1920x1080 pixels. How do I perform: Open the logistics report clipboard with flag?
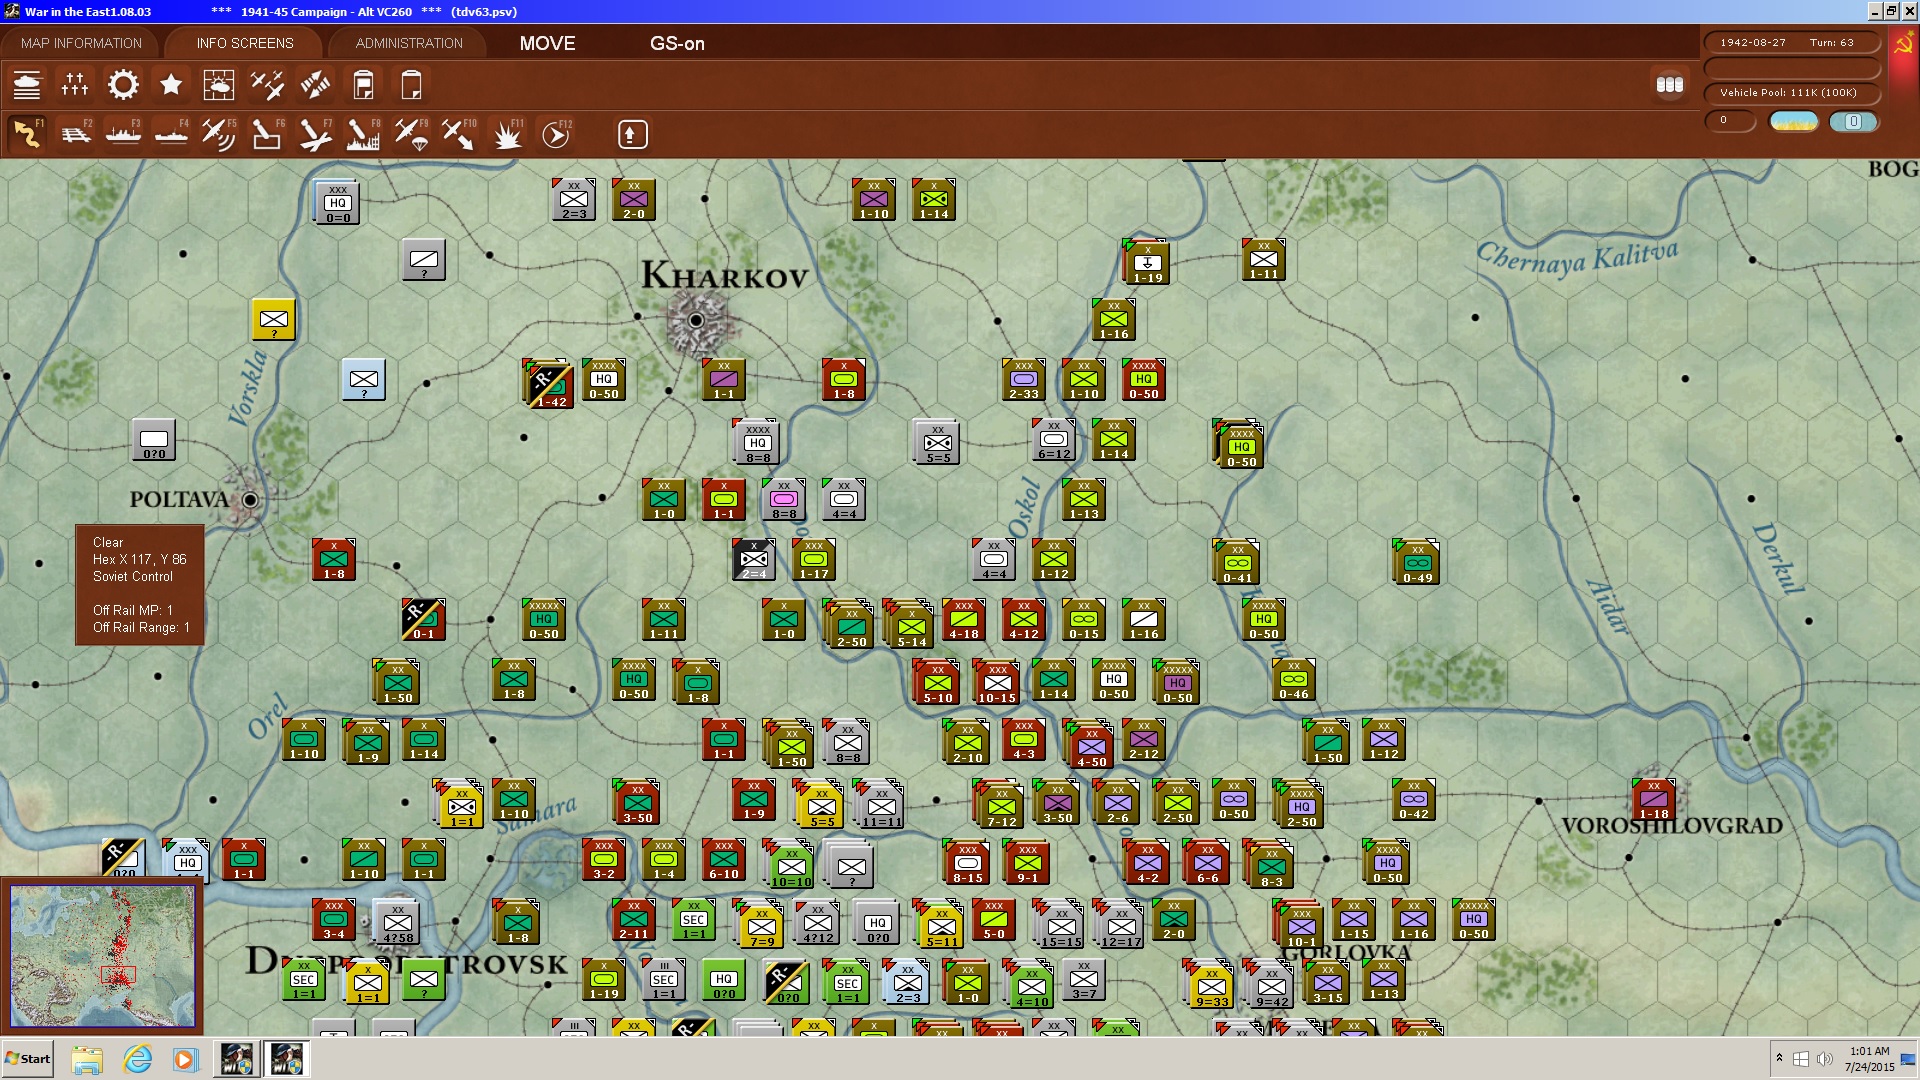pos(363,85)
